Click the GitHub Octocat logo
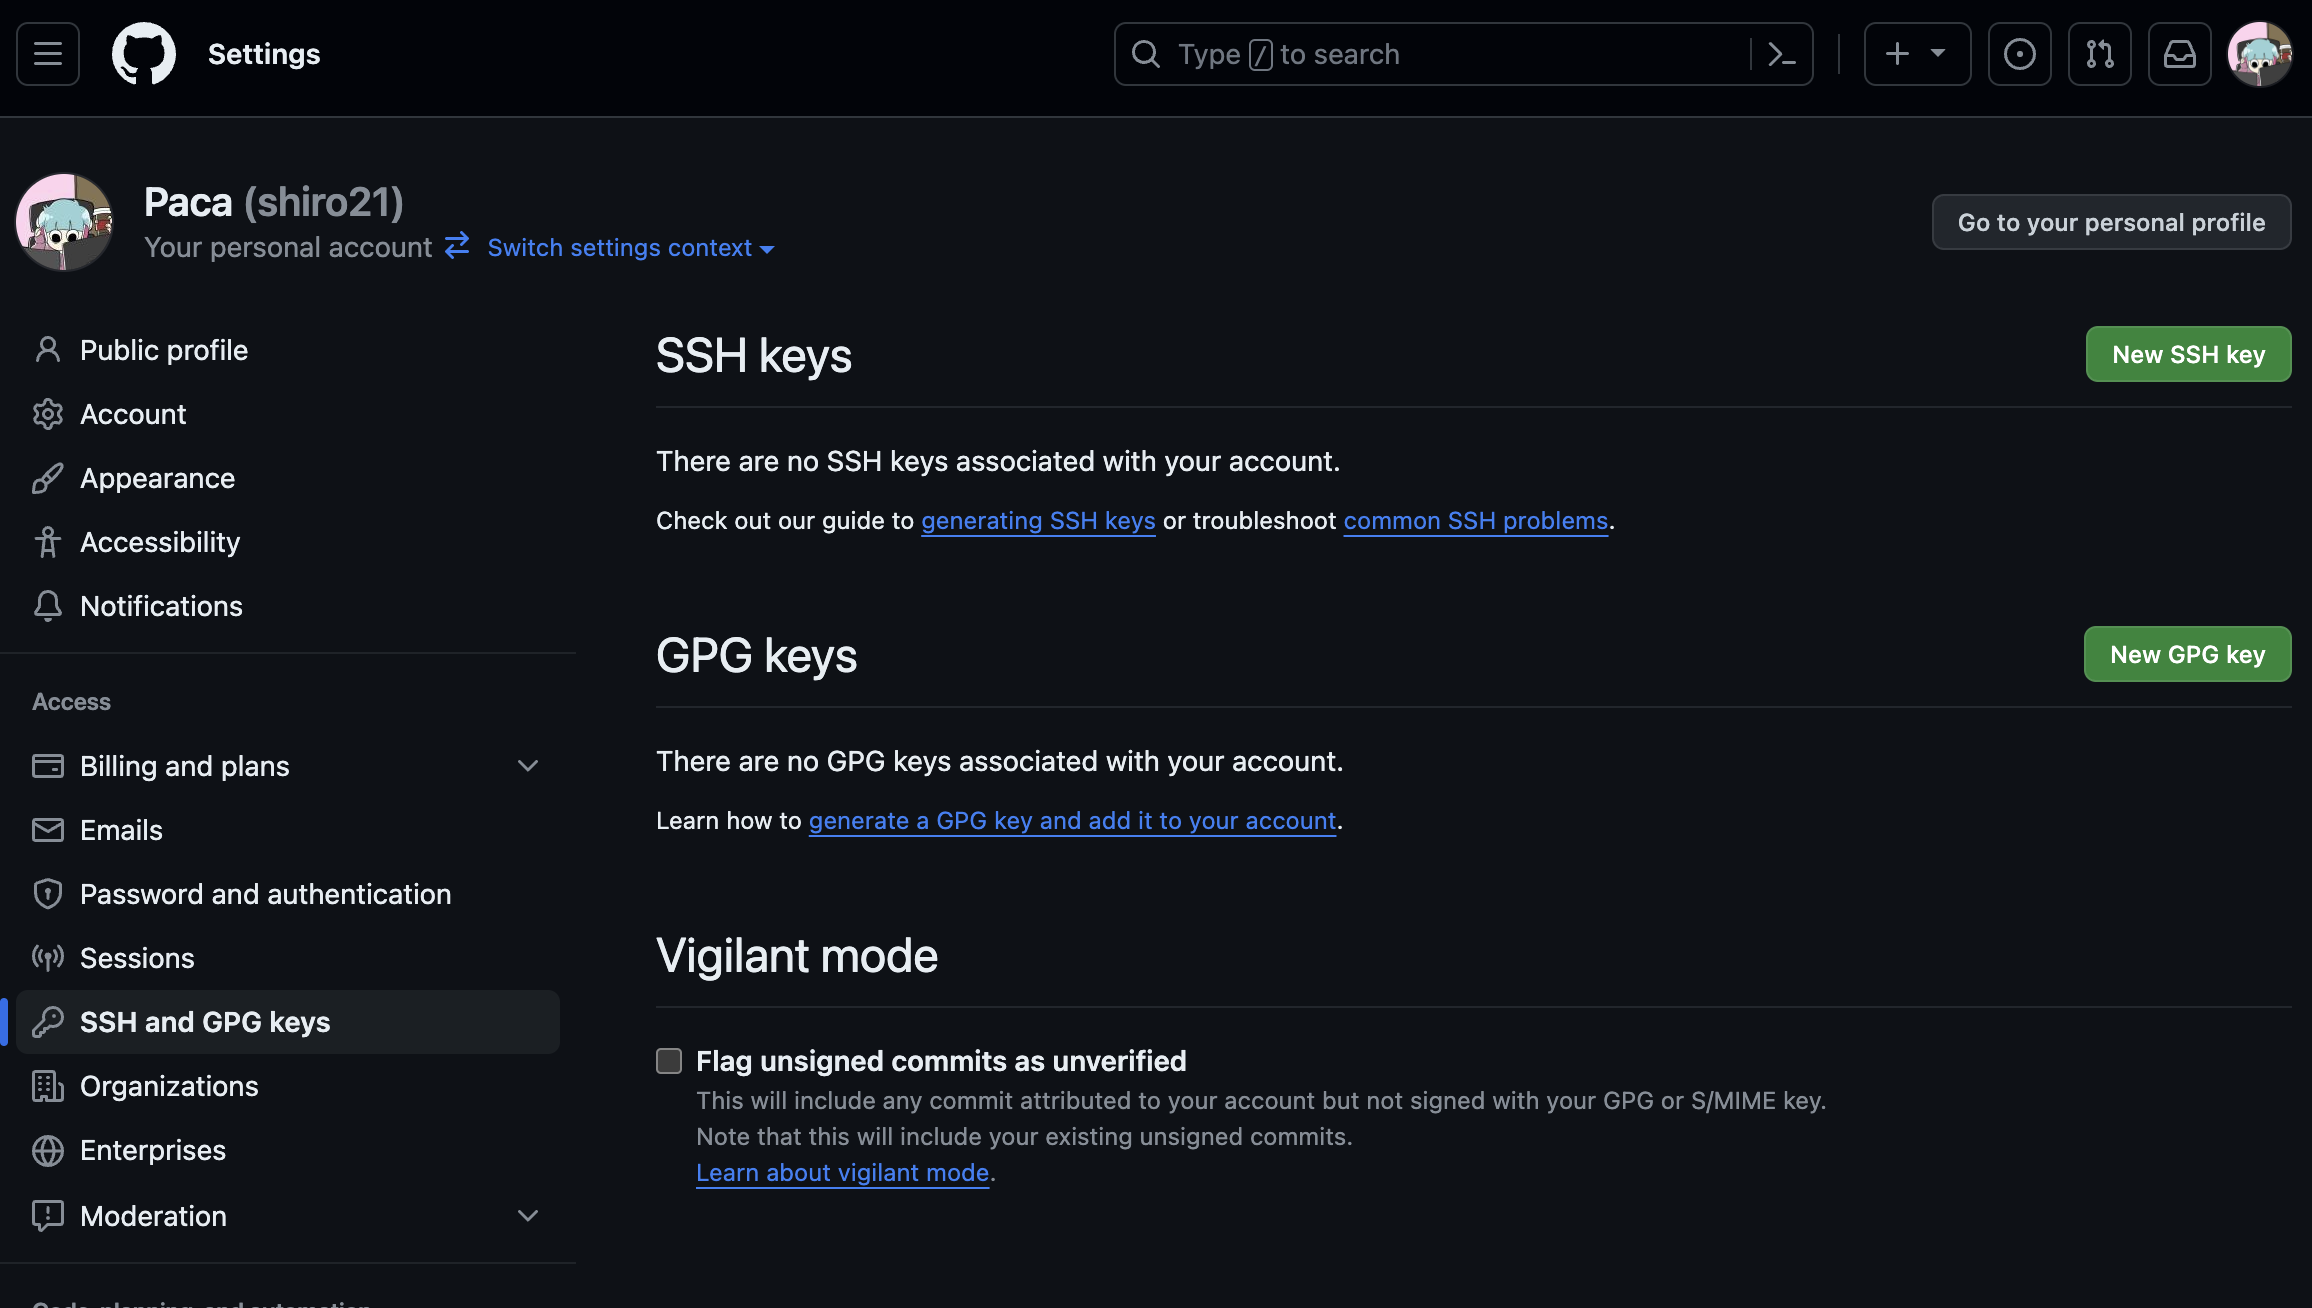 144,54
